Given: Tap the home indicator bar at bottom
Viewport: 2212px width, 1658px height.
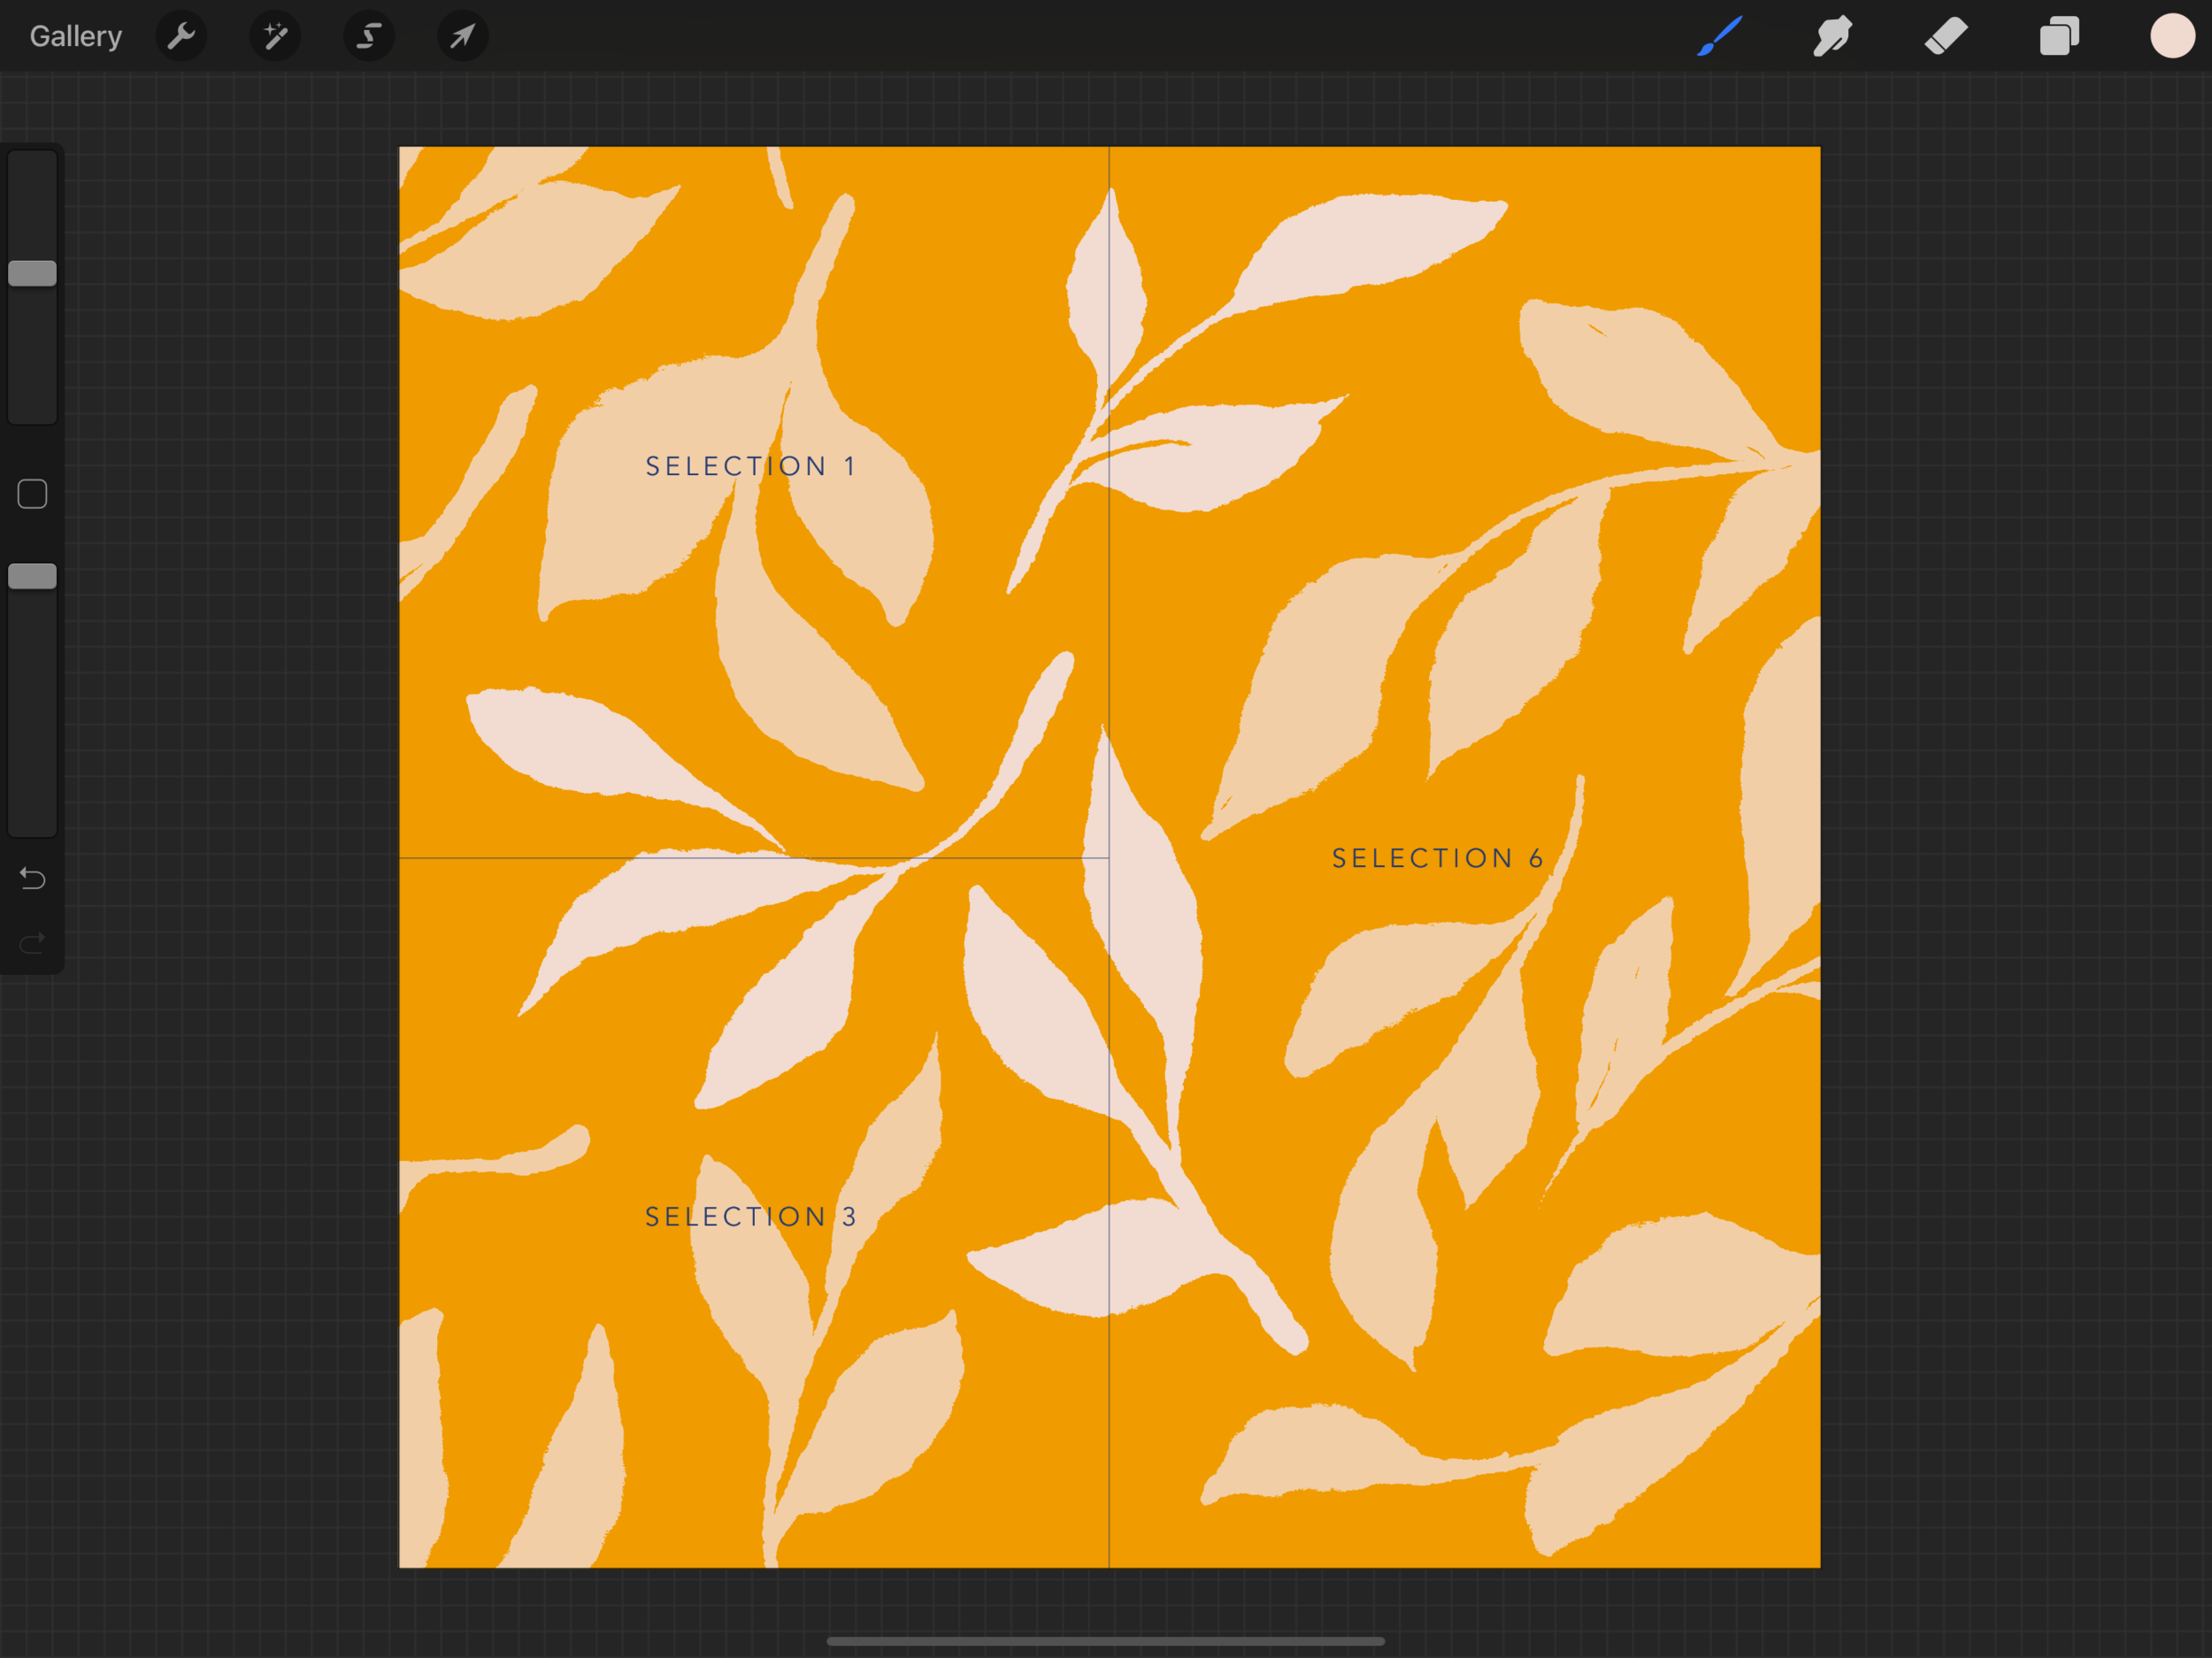Looking at the screenshot, I should (x=1105, y=1641).
